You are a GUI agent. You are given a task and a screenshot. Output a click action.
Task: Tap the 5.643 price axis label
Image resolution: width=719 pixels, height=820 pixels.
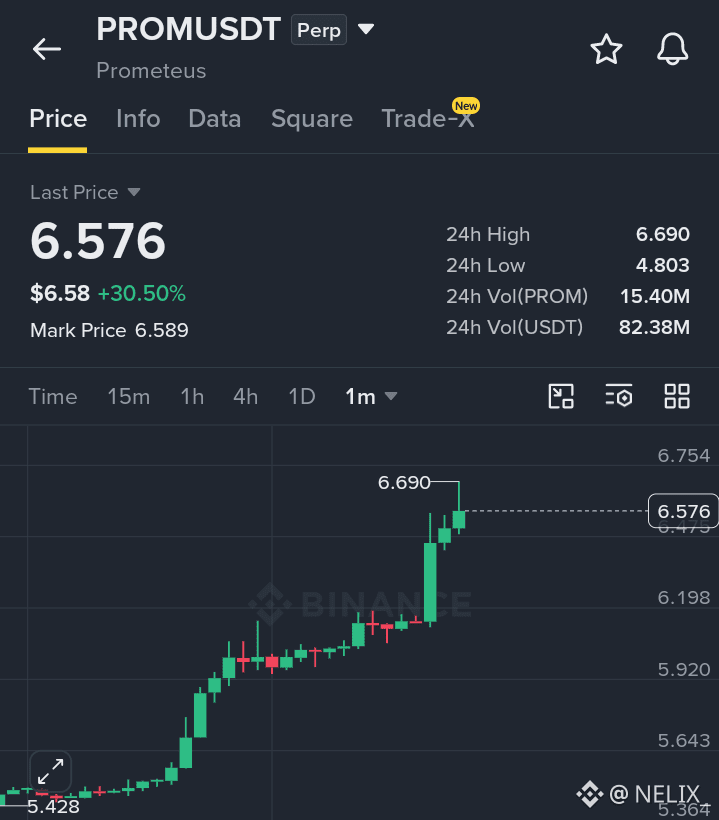[x=683, y=741]
